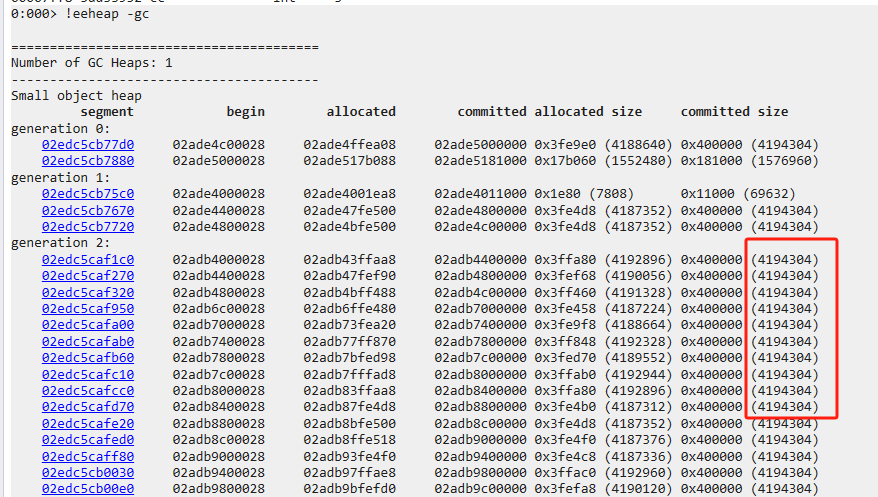Open segment link 02edc5cb7720
The width and height of the screenshot is (878, 497).
point(88,227)
